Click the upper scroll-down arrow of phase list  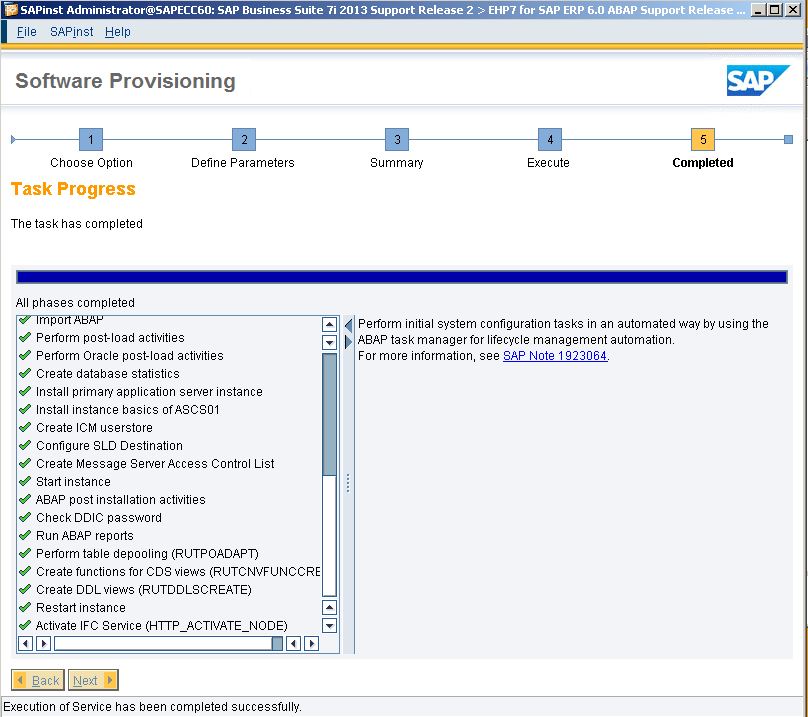pyautogui.click(x=329, y=342)
